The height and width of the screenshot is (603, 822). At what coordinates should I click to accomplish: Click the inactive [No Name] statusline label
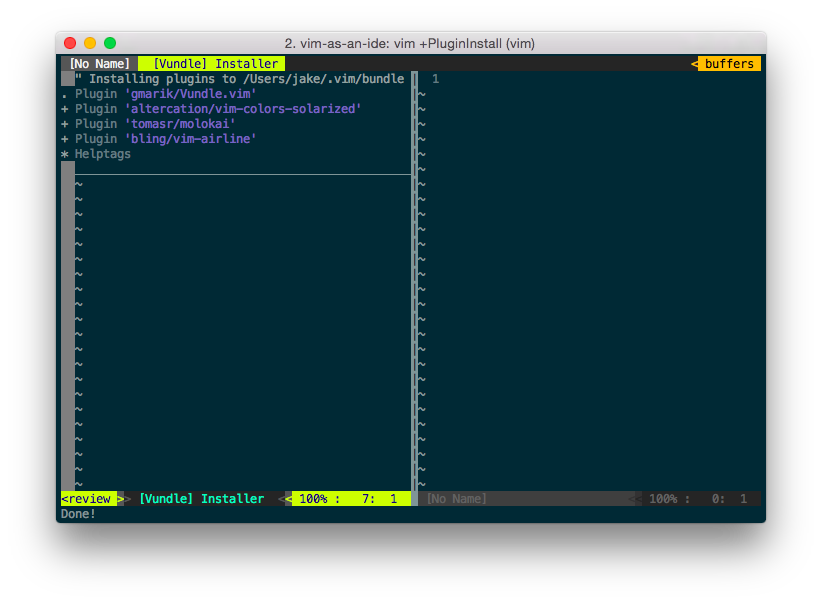pos(457,499)
